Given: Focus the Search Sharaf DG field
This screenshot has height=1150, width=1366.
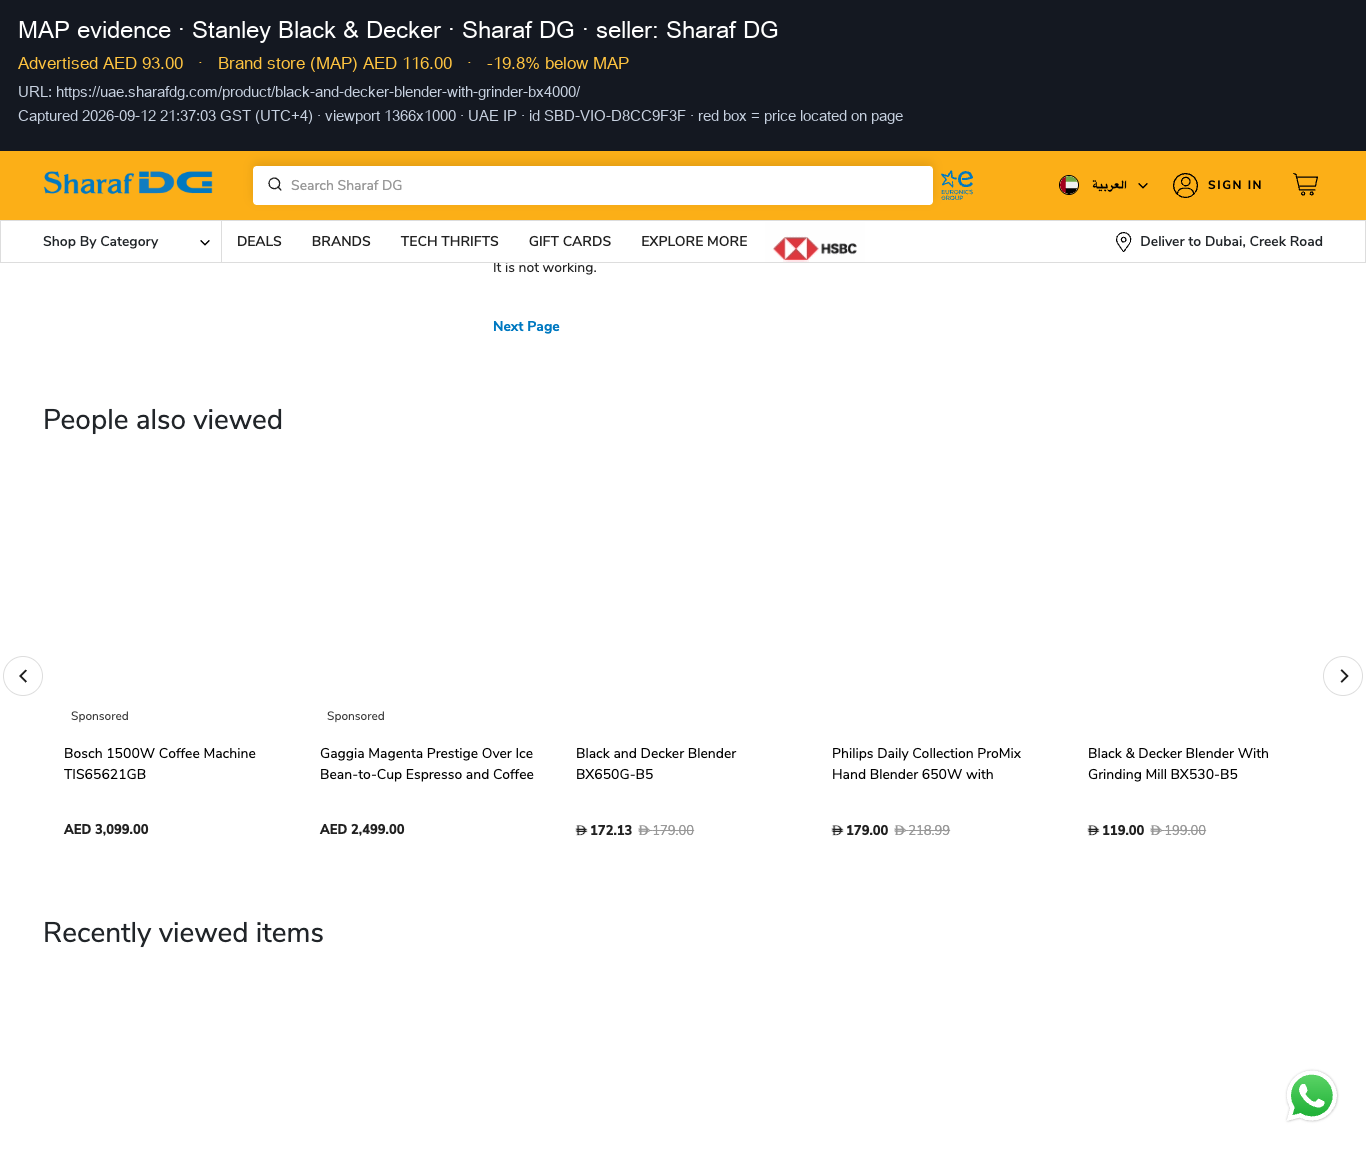Looking at the screenshot, I should pyautogui.click(x=593, y=185).
